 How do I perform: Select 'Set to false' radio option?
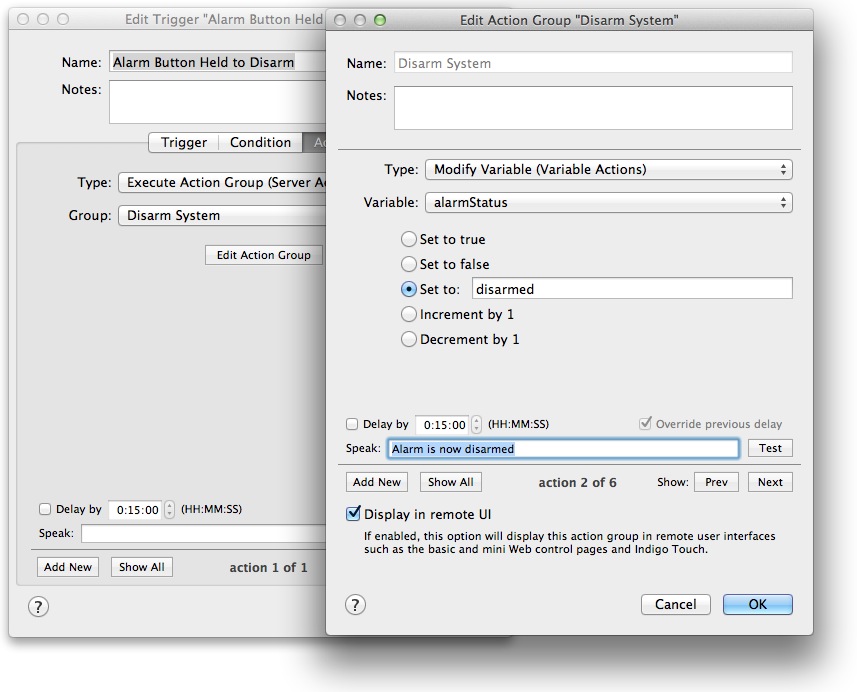coord(409,265)
